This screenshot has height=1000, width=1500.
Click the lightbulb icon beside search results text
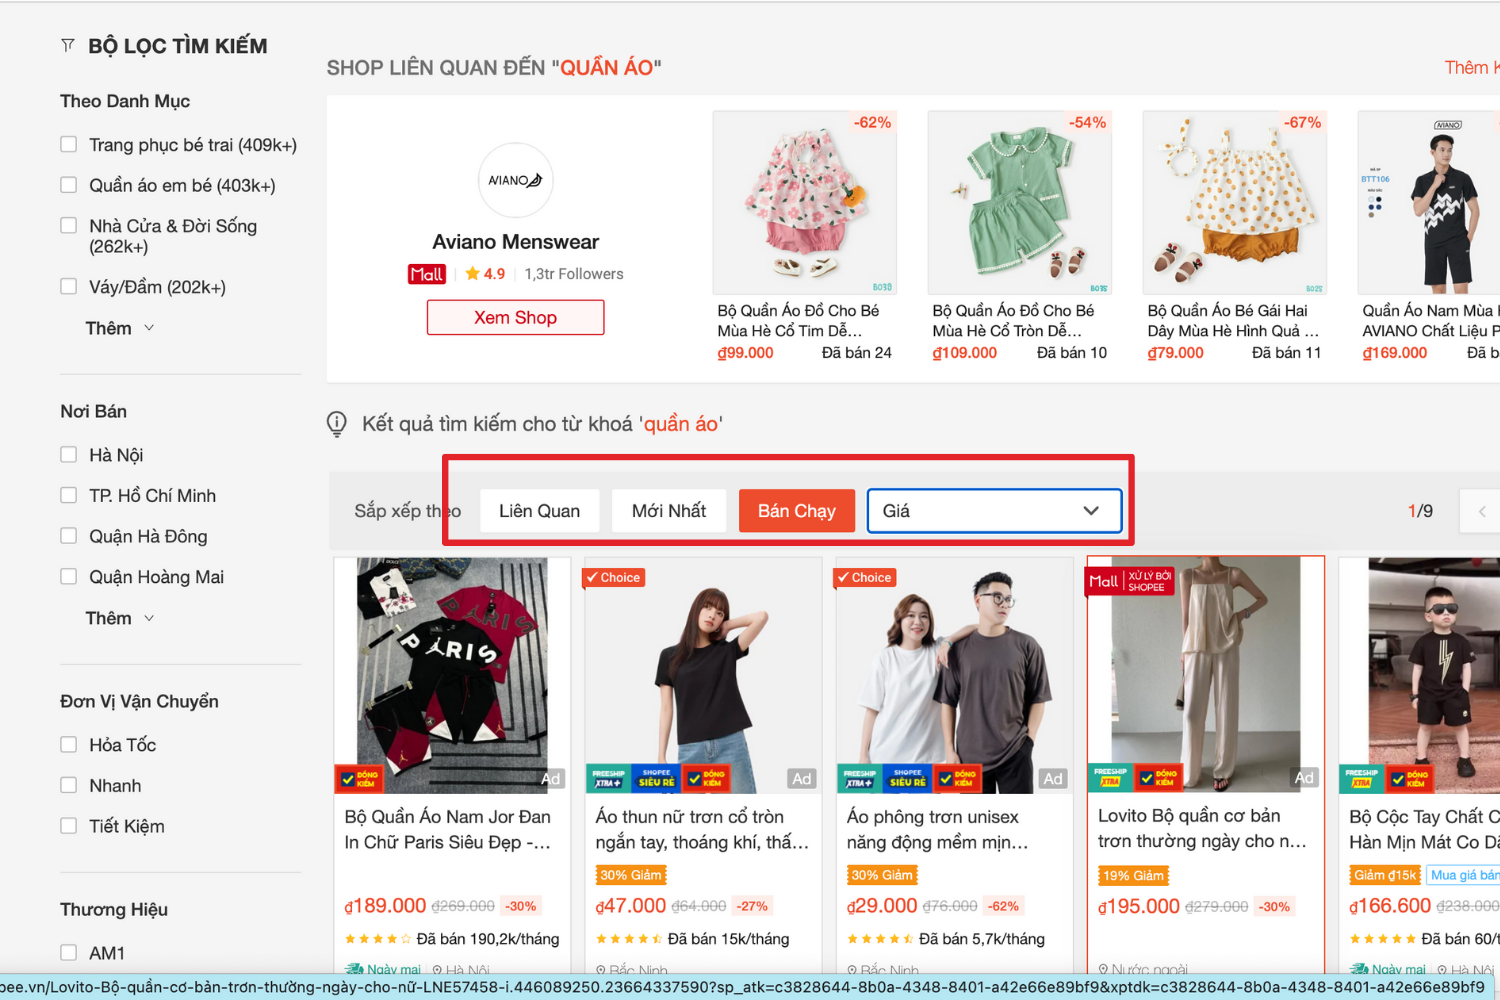[x=337, y=424]
